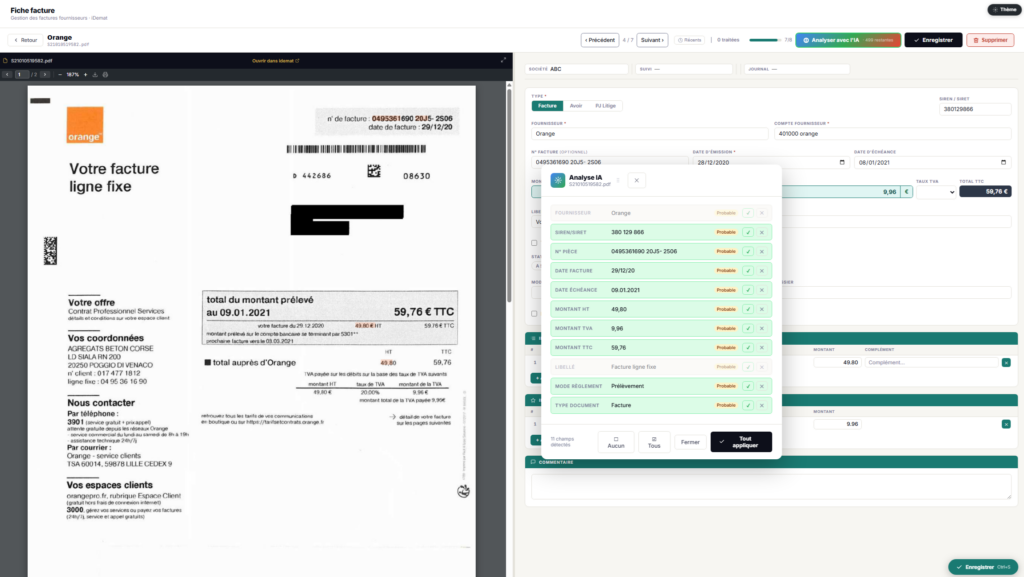The height and width of the screenshot is (577, 1024).
Task: Reject the Date Facture suggestion
Action: click(x=761, y=271)
